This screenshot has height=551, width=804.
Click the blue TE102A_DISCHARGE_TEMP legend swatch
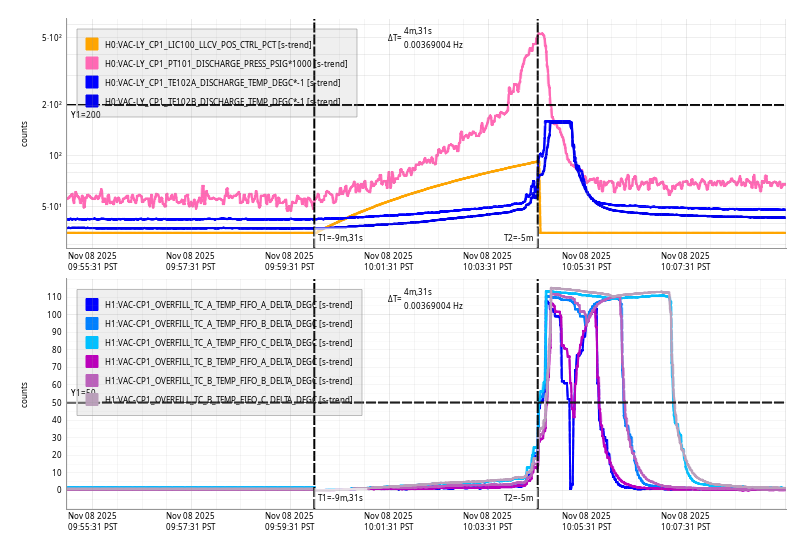[x=92, y=82]
